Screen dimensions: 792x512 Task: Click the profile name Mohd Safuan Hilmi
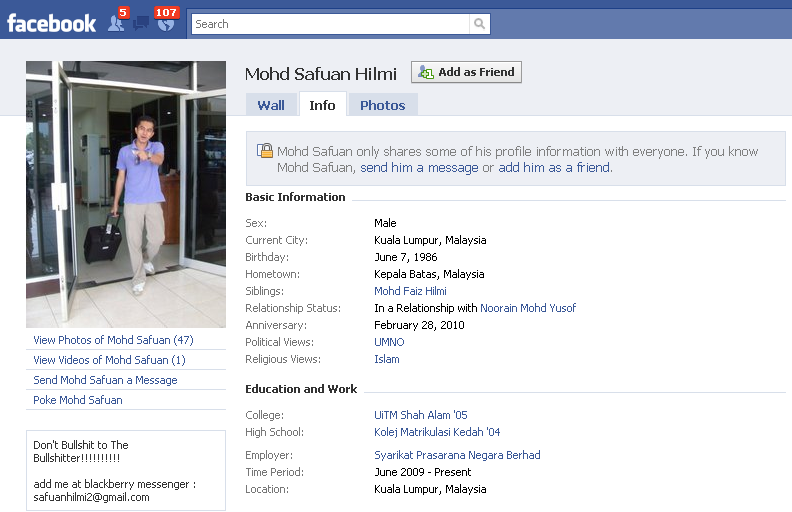click(x=321, y=74)
